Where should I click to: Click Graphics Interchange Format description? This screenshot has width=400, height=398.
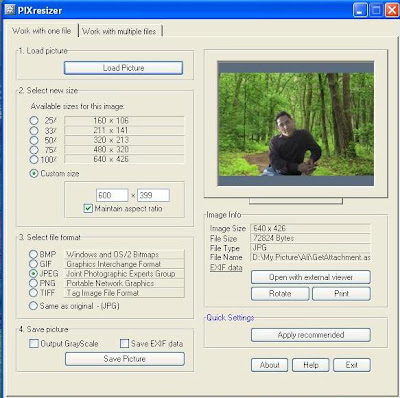(113, 264)
